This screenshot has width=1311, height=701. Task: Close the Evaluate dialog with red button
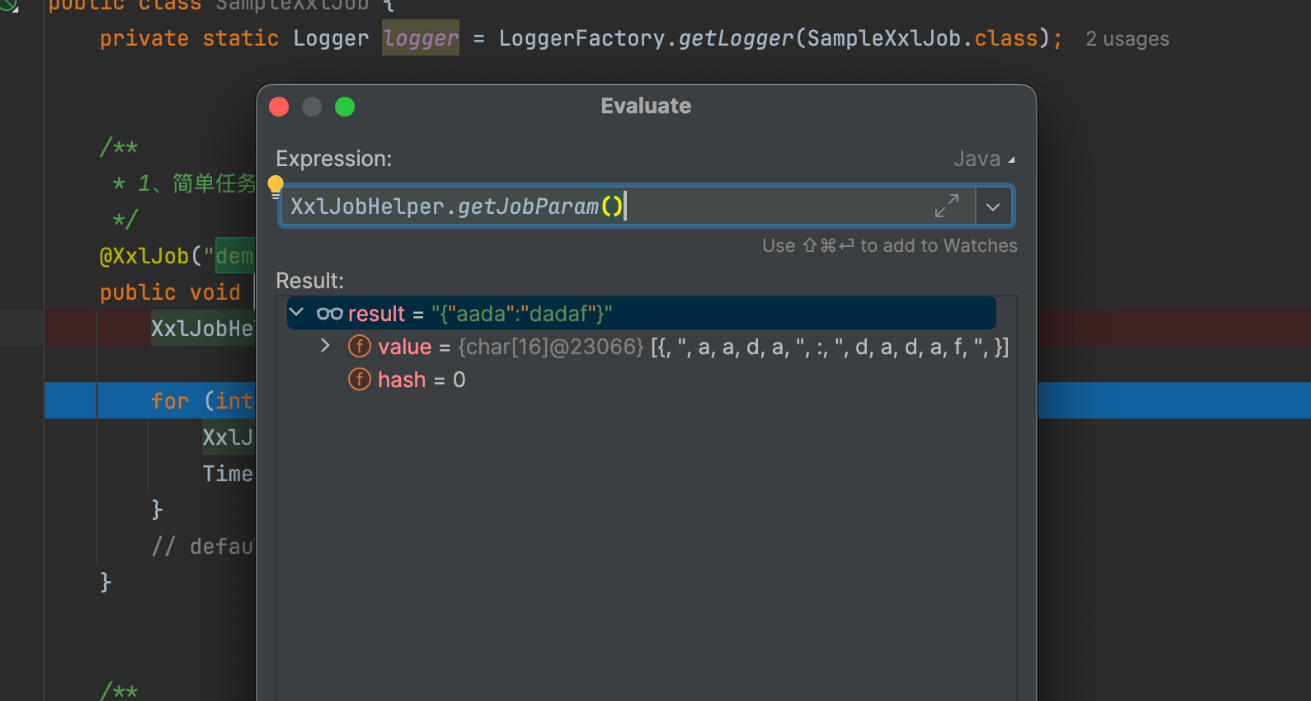(x=280, y=107)
